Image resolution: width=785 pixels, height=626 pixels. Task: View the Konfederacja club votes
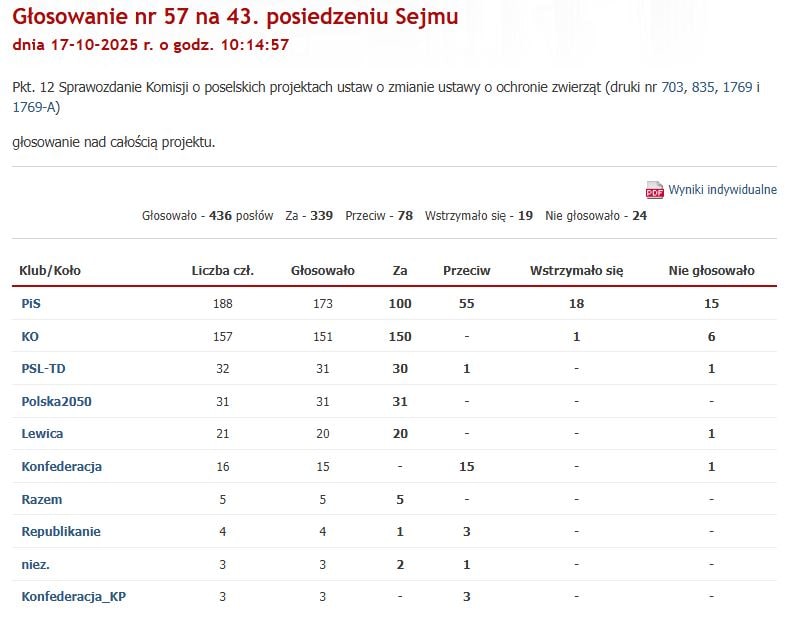point(61,467)
